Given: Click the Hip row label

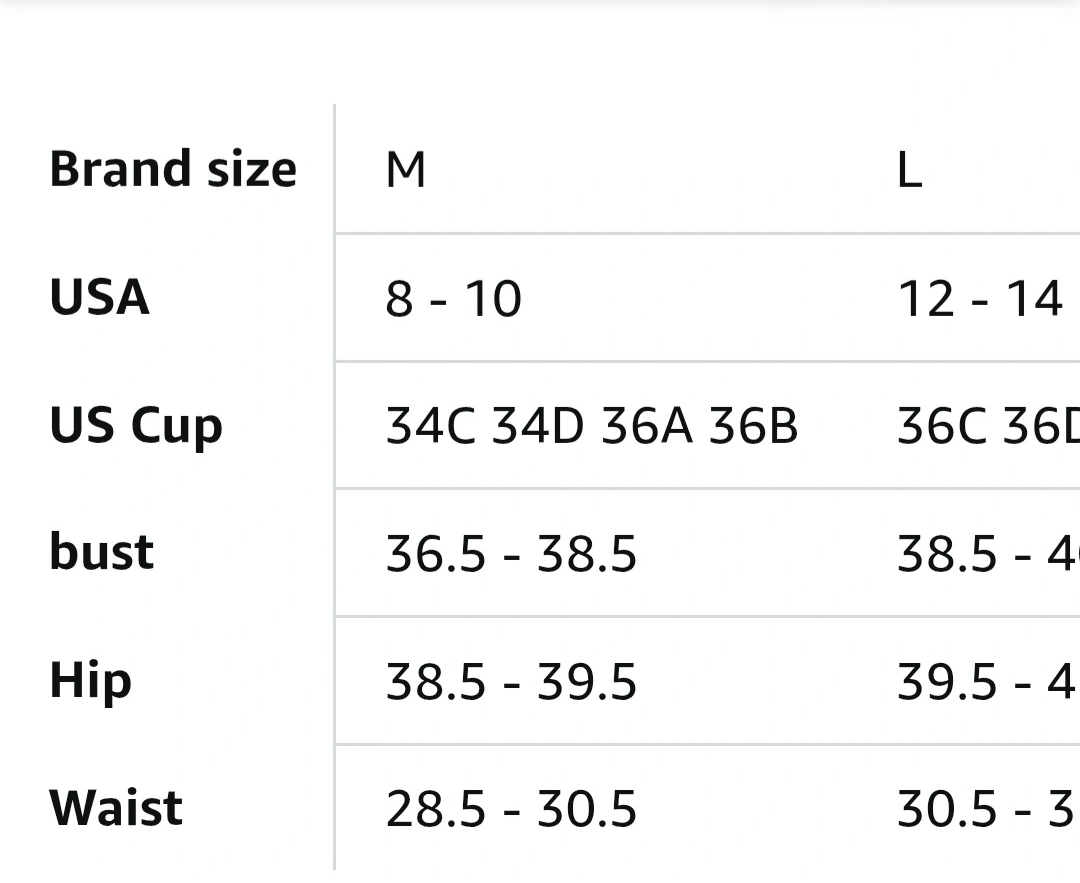Looking at the screenshot, I should tap(90, 682).
